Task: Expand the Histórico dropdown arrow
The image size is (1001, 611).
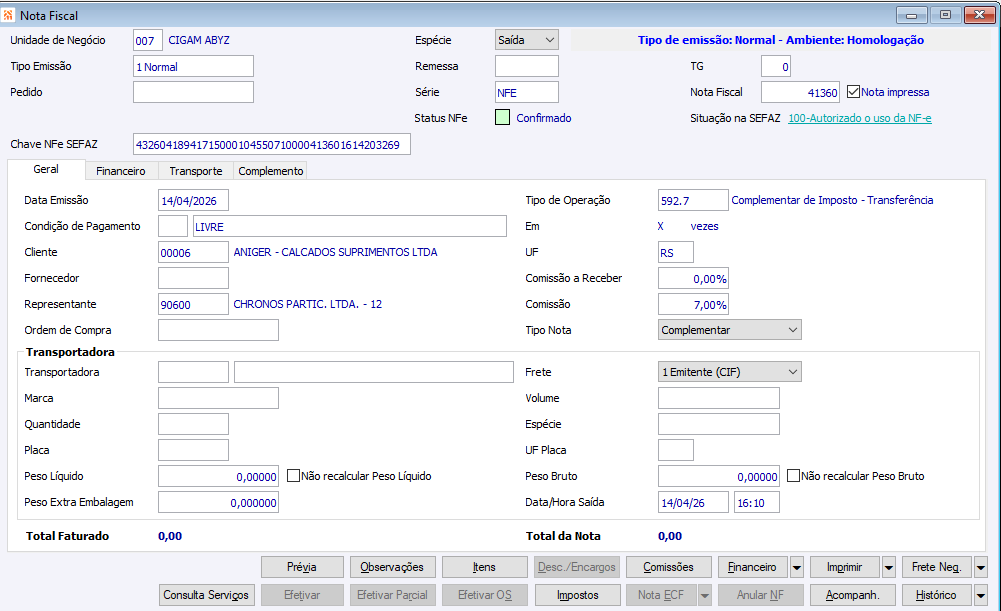Action: [981, 595]
